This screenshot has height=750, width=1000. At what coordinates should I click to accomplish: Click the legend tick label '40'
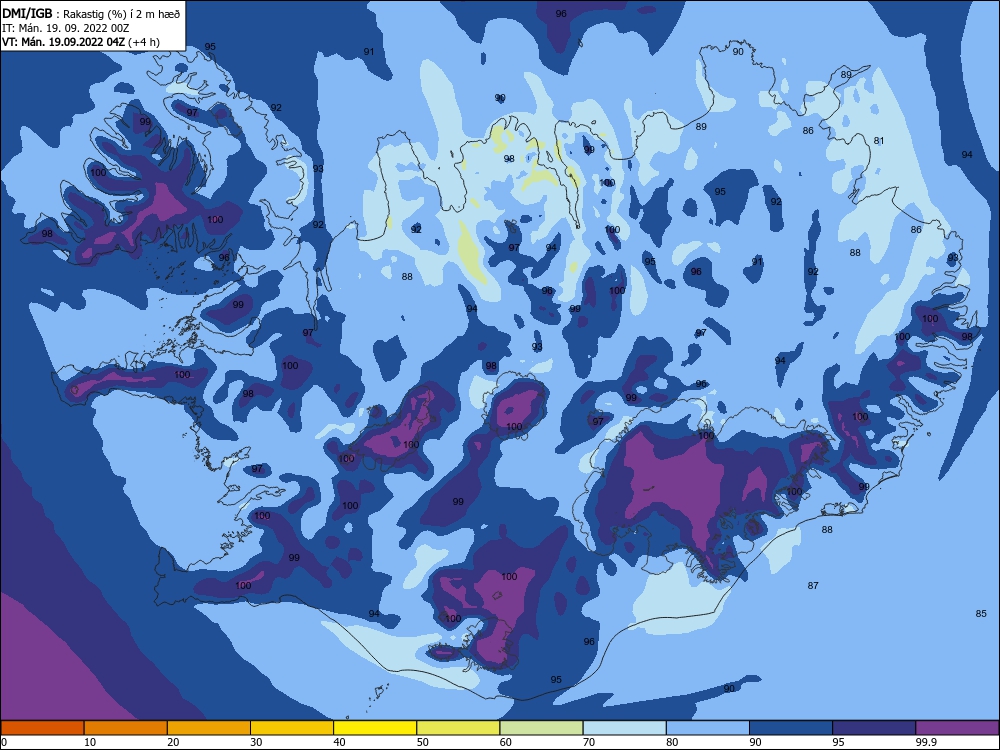[339, 742]
